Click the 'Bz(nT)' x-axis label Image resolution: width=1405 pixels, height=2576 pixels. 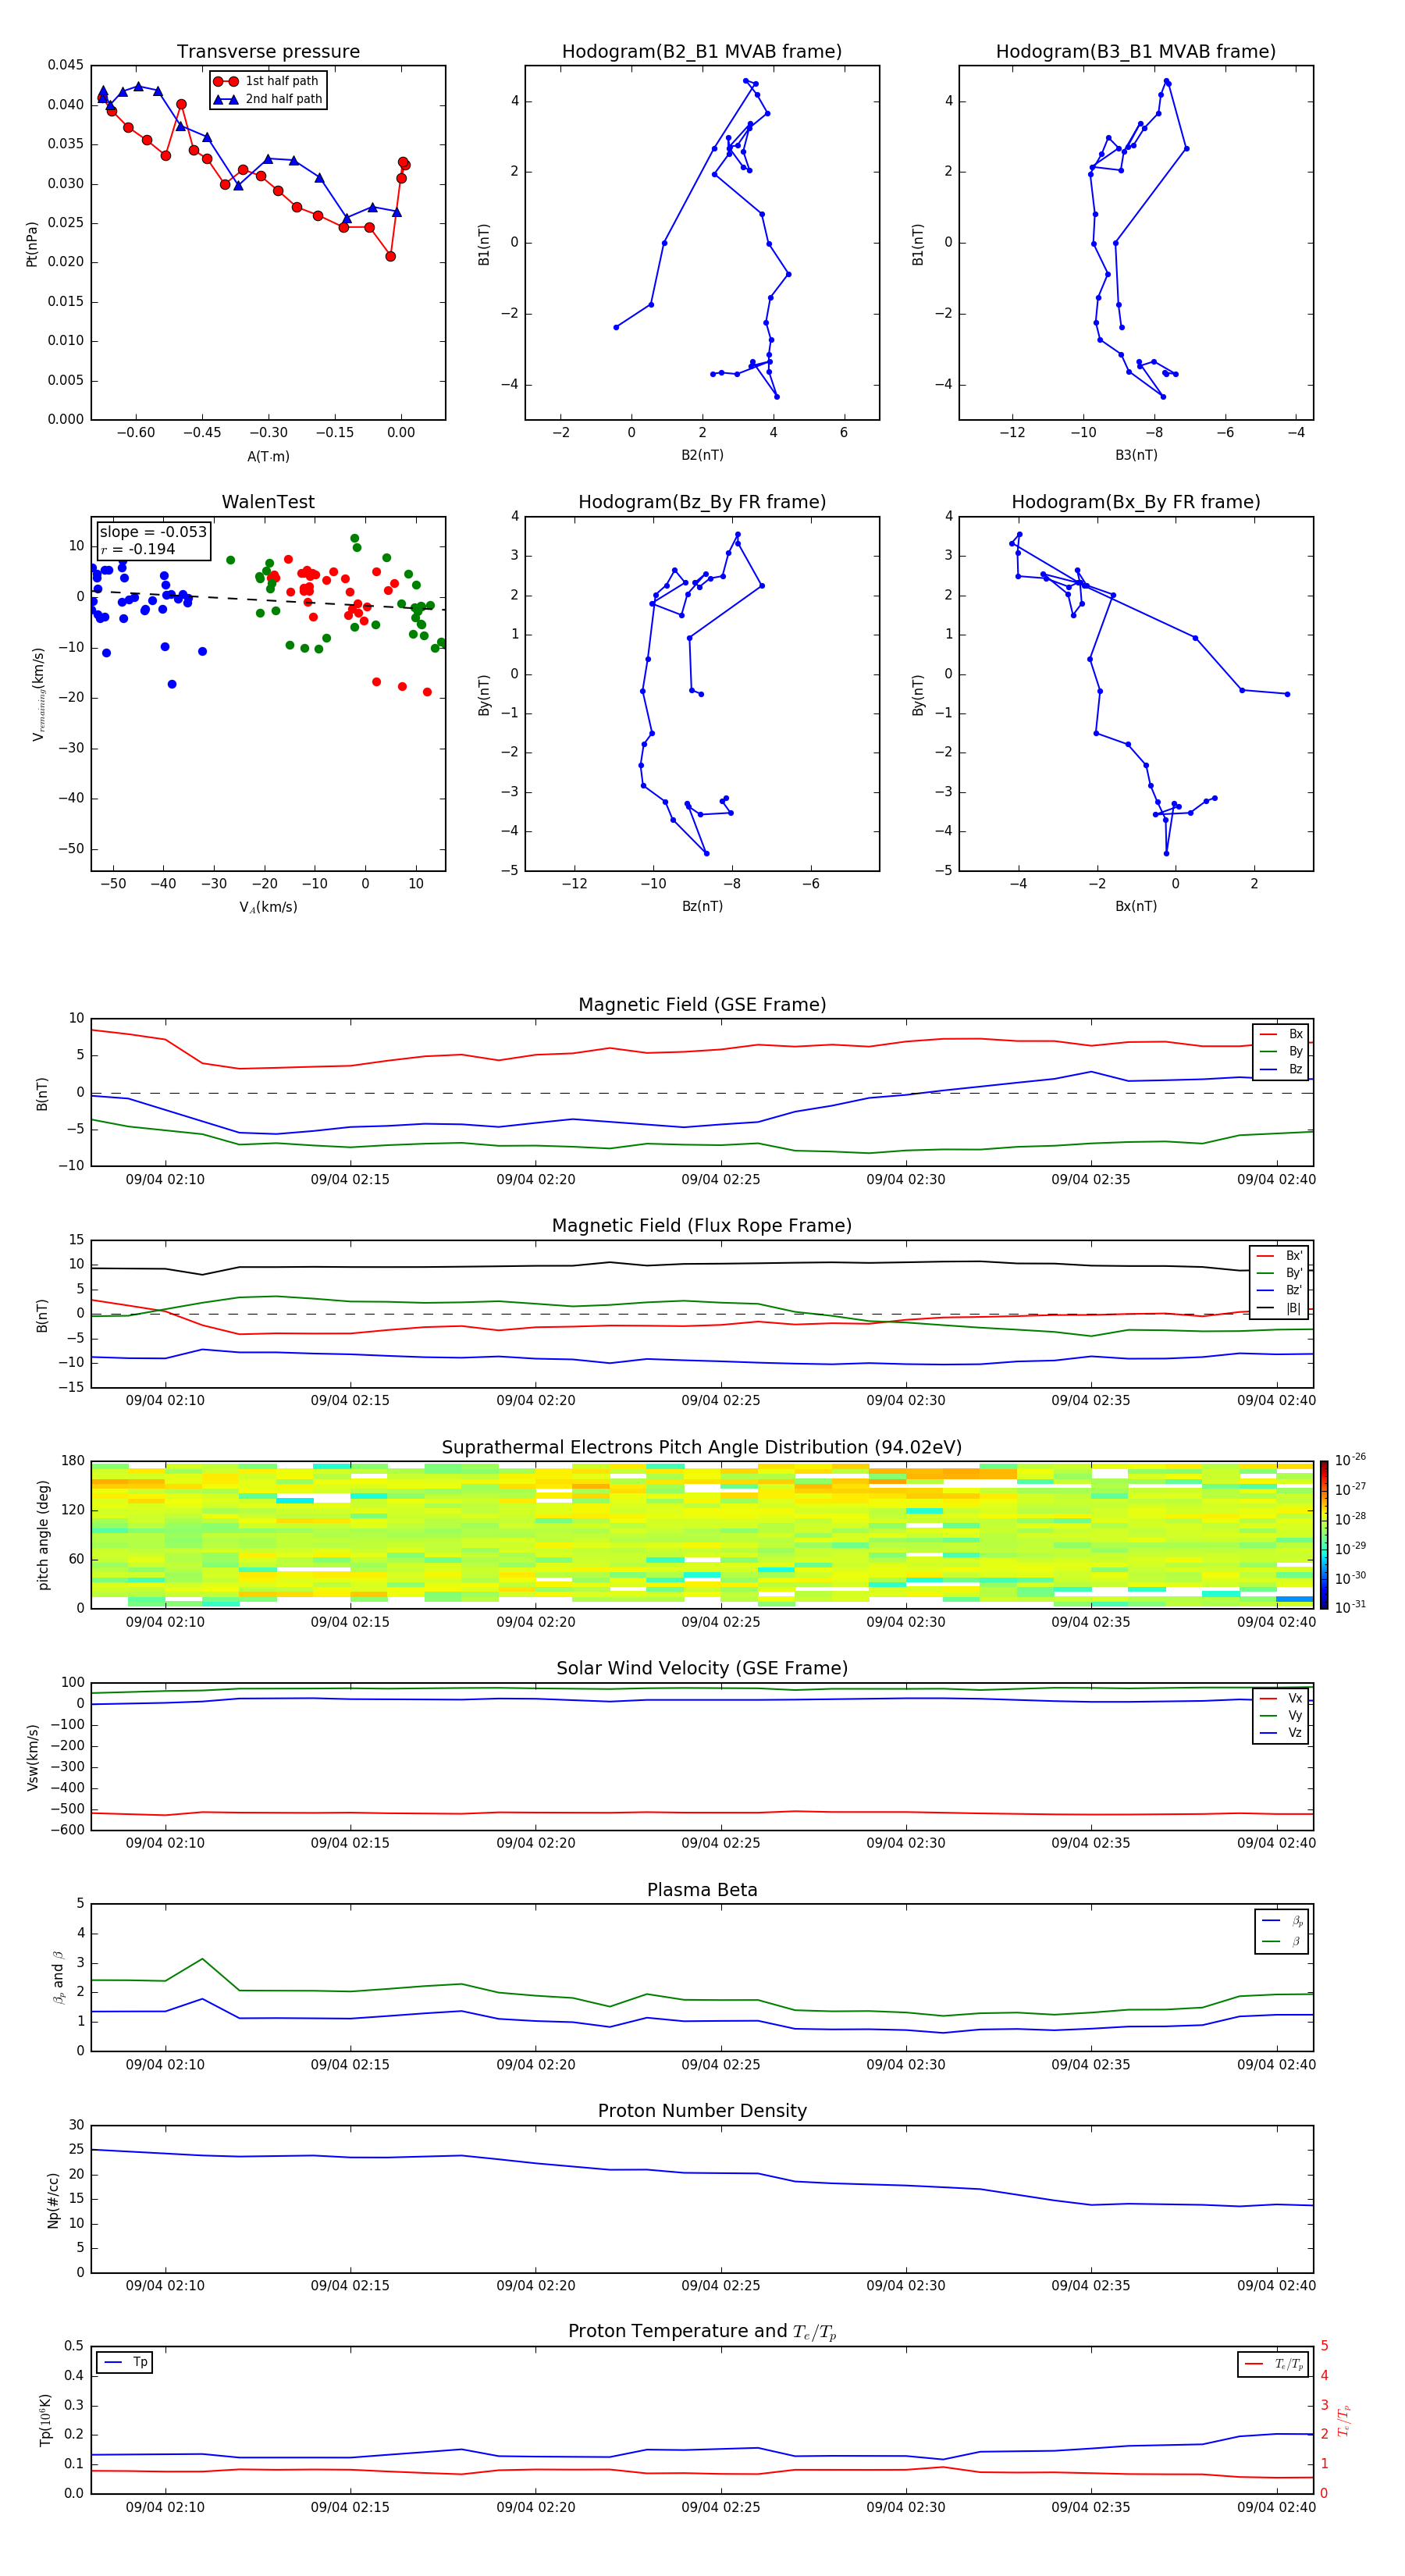pyautogui.click(x=702, y=906)
